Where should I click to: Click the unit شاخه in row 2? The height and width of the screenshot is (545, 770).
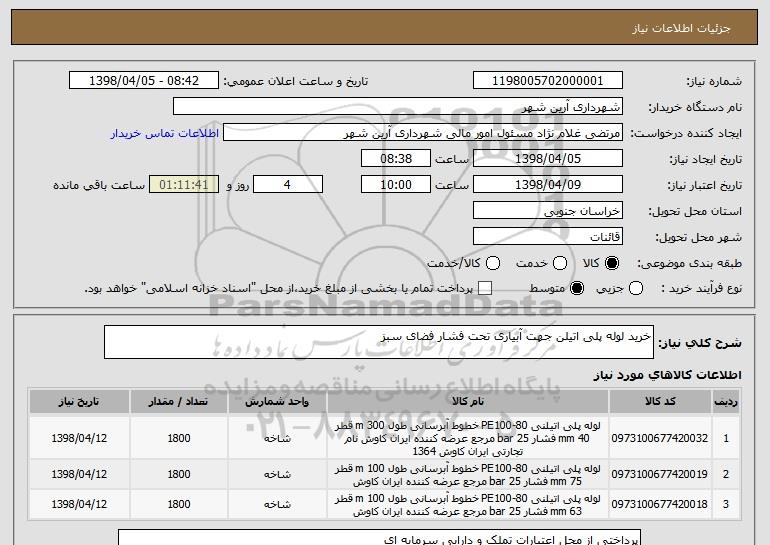(277, 474)
